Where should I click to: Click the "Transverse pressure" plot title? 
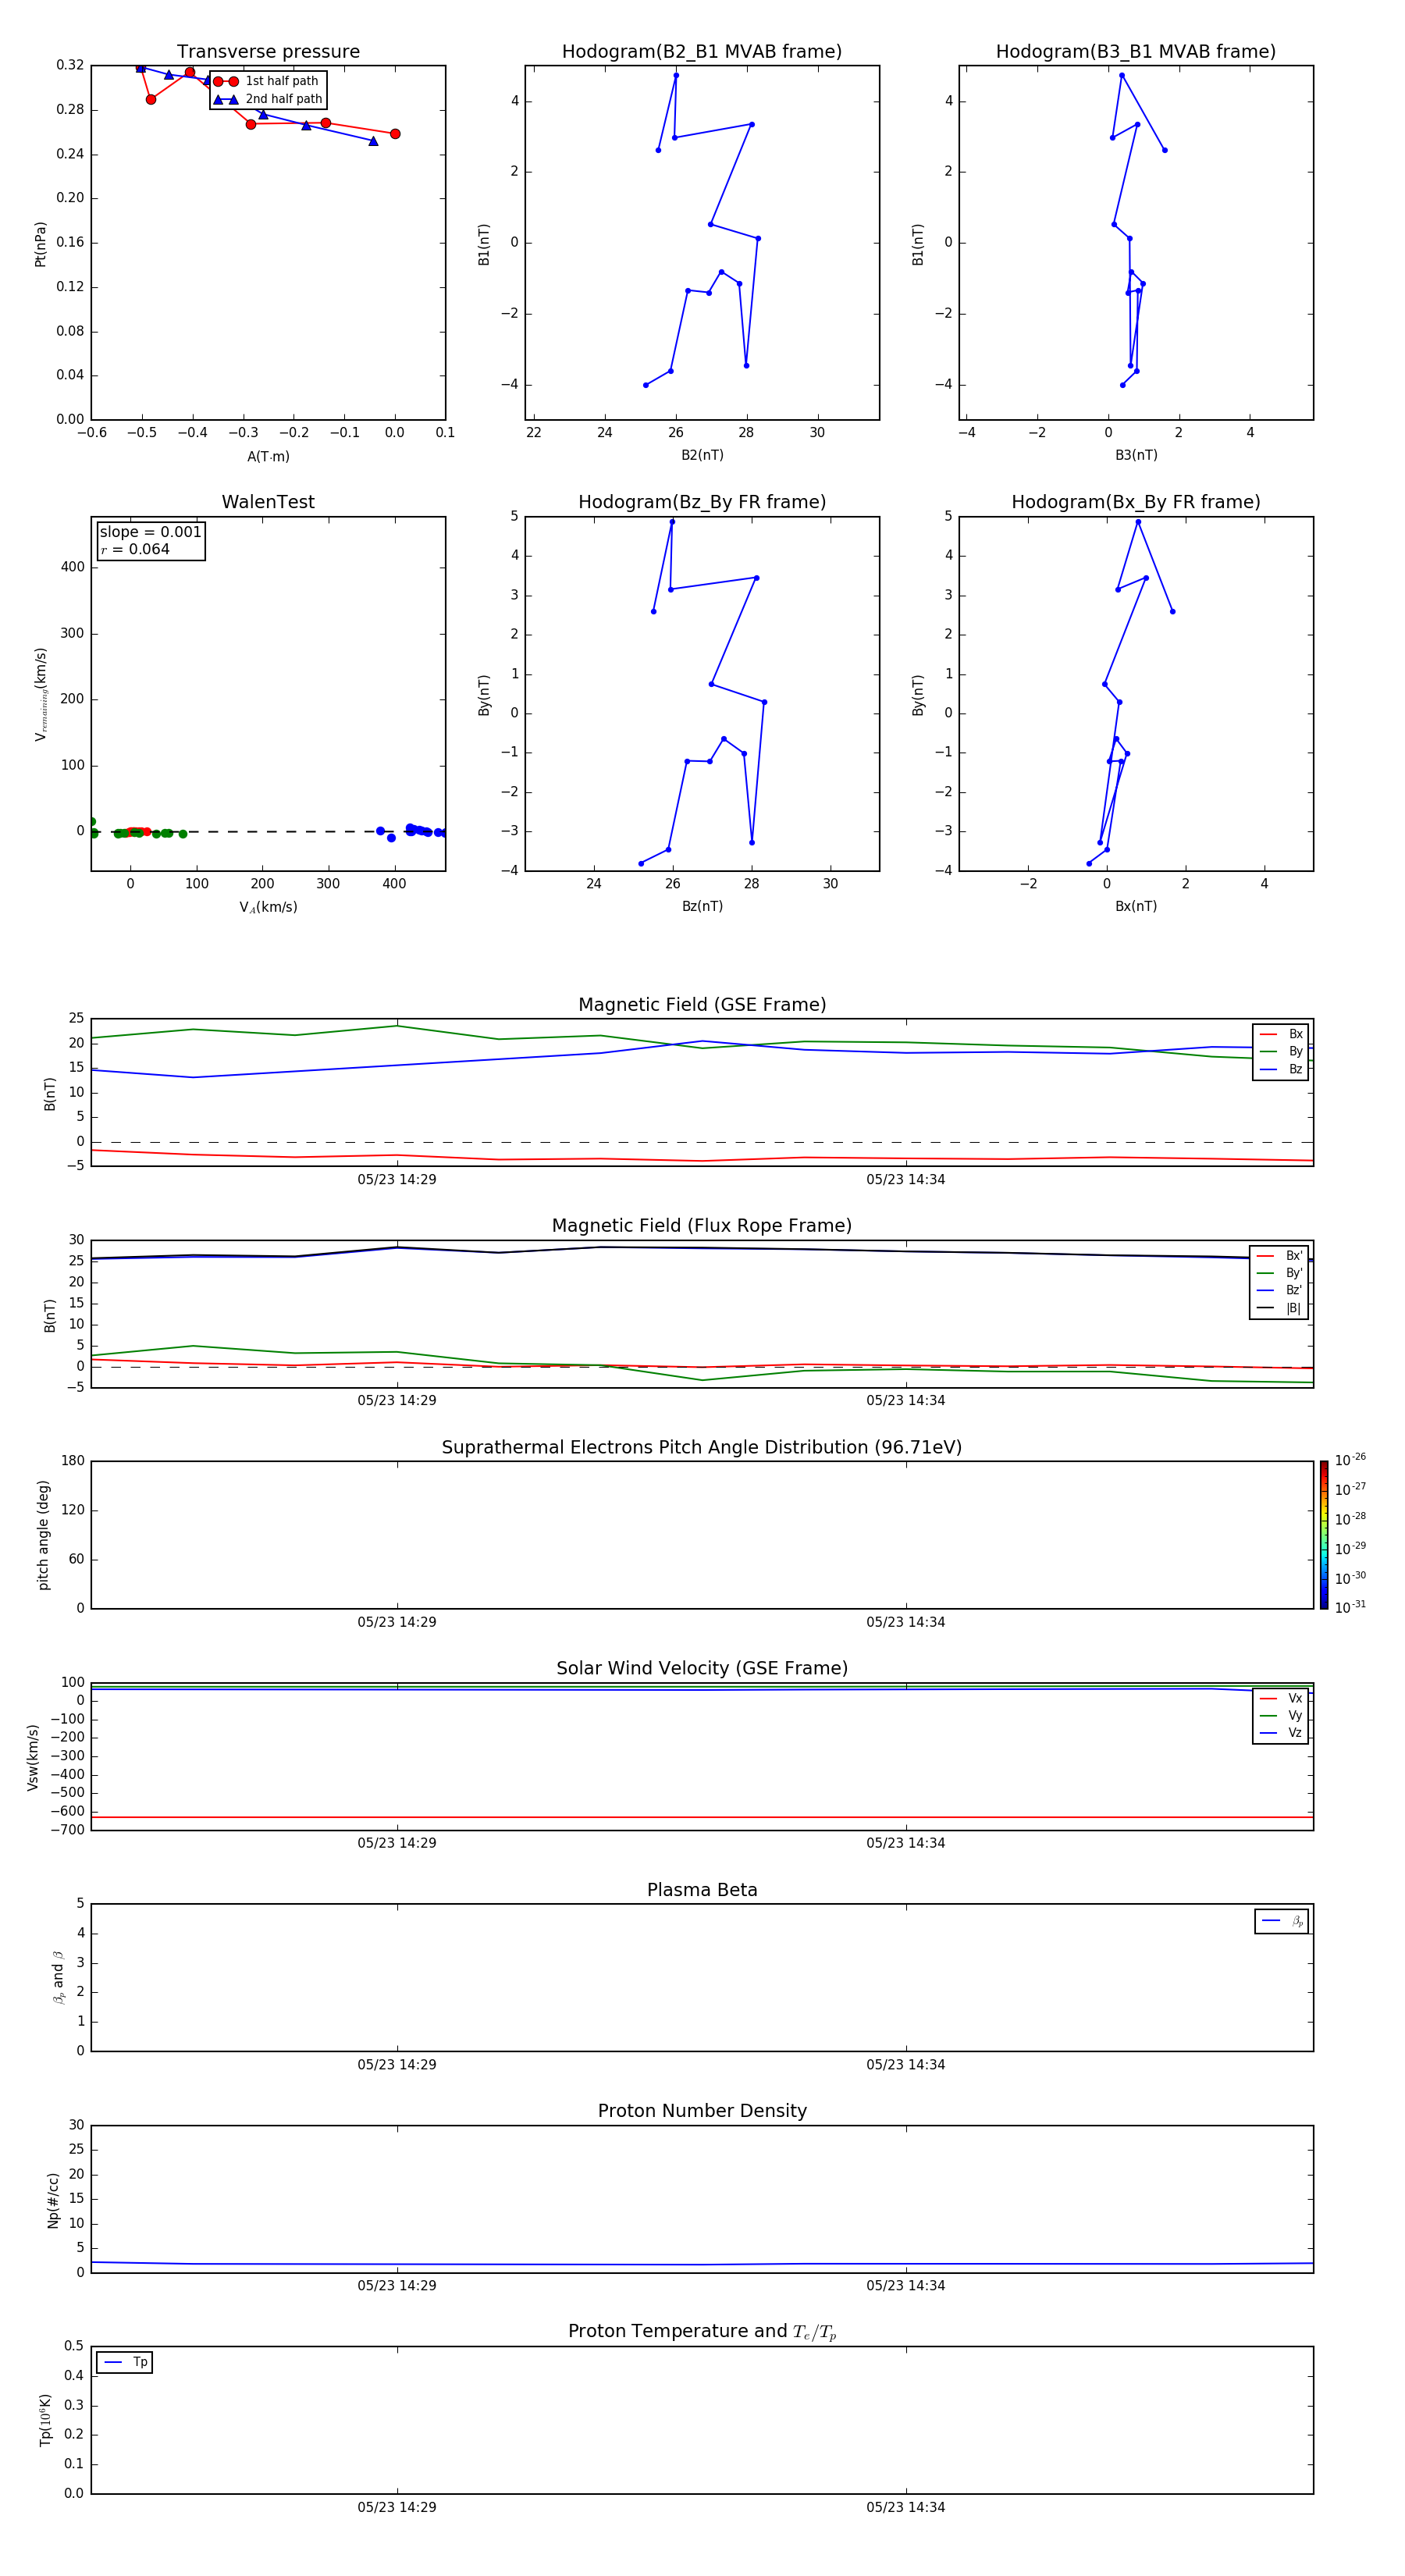pos(268,52)
